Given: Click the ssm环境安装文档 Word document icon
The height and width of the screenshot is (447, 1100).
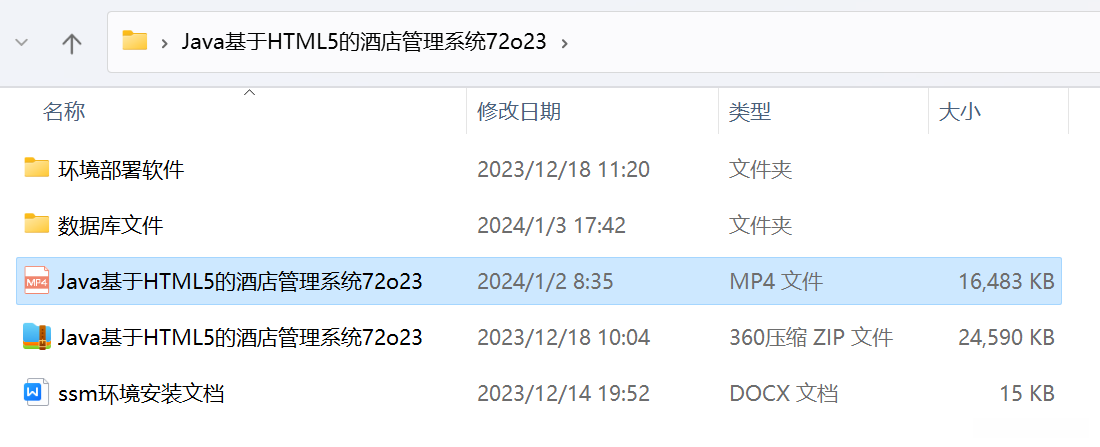Looking at the screenshot, I should click(x=36, y=393).
